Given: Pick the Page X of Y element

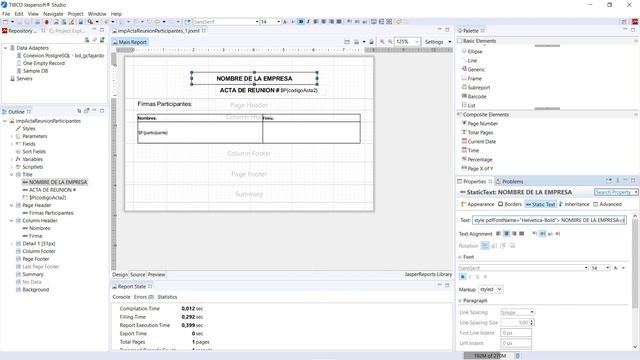Looking at the screenshot, I should point(477,168).
